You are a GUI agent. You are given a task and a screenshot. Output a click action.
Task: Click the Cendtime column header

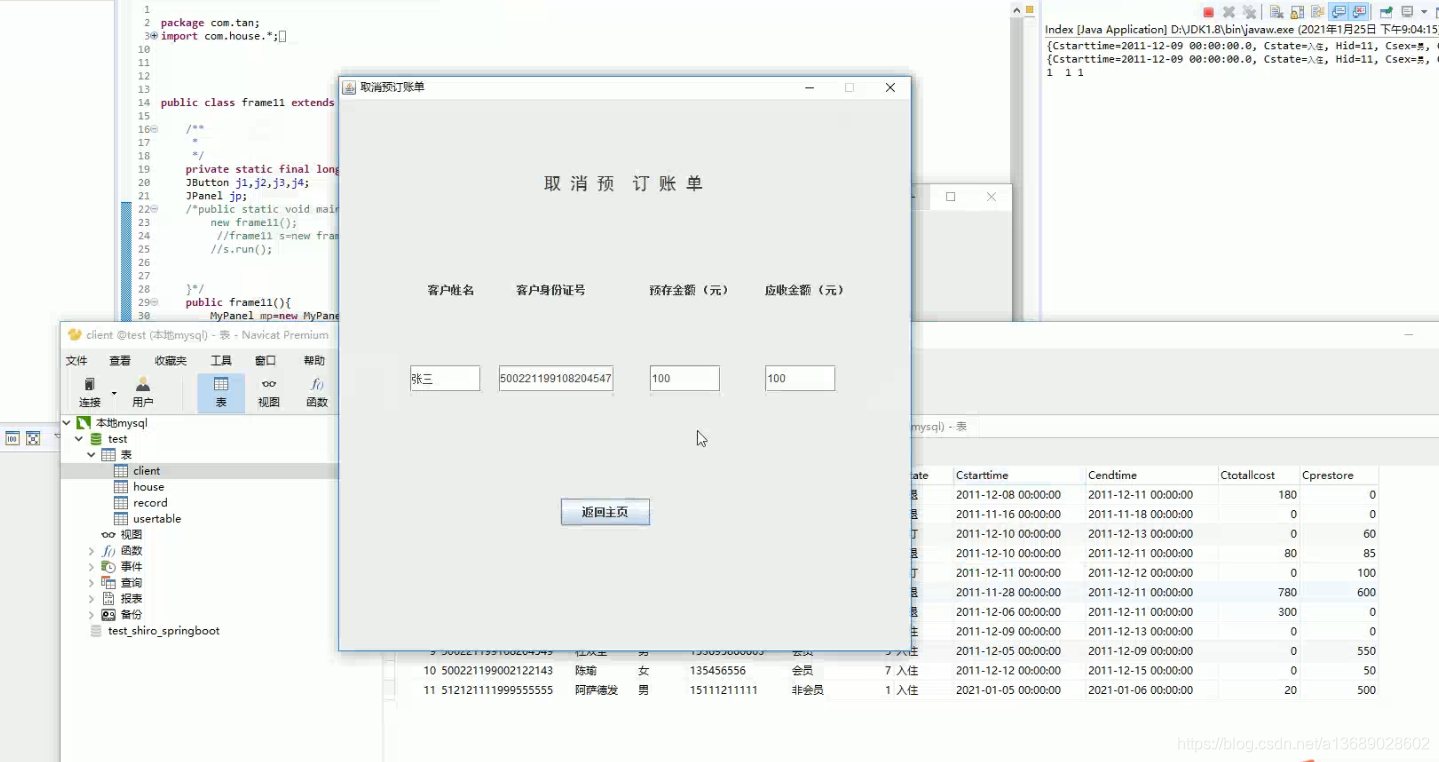tap(1151, 475)
